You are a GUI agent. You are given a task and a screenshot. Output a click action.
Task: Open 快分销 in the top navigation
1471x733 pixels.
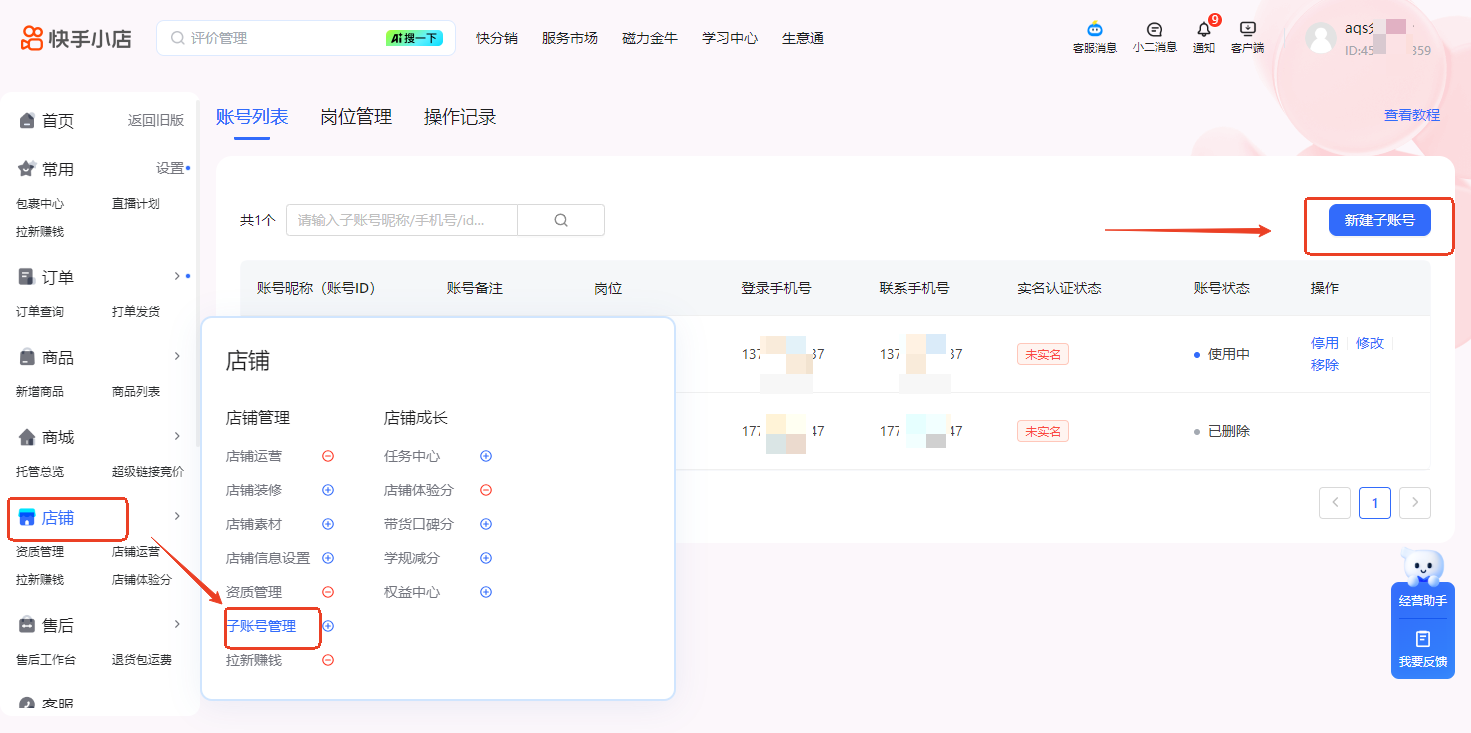tap(497, 38)
